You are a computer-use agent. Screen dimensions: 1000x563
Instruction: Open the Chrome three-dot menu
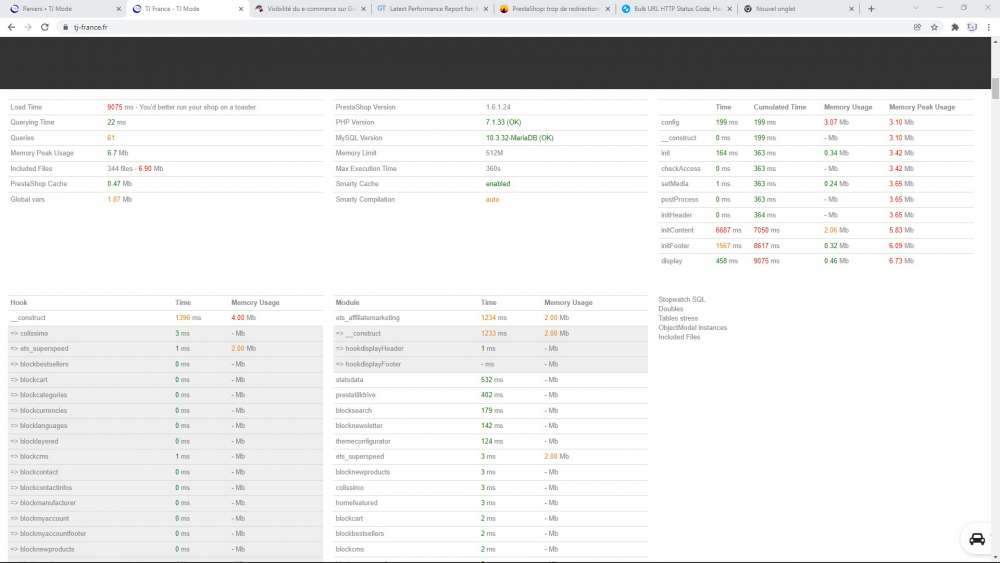coord(989,27)
